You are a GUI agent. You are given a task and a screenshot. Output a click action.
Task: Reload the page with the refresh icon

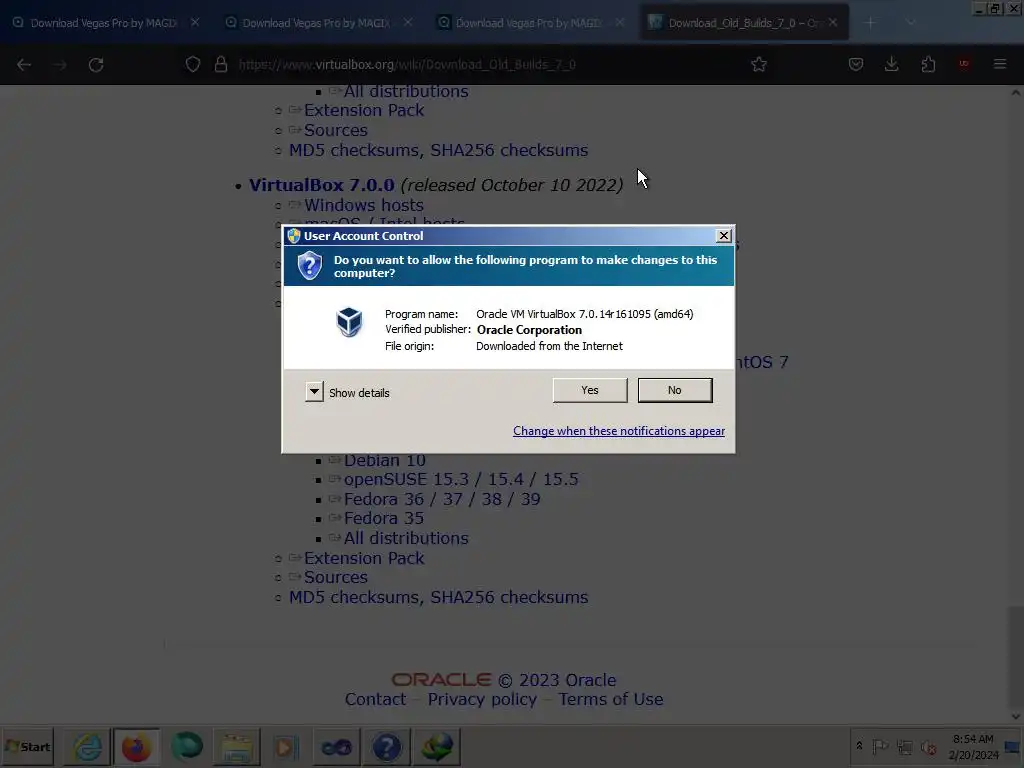tap(96, 65)
